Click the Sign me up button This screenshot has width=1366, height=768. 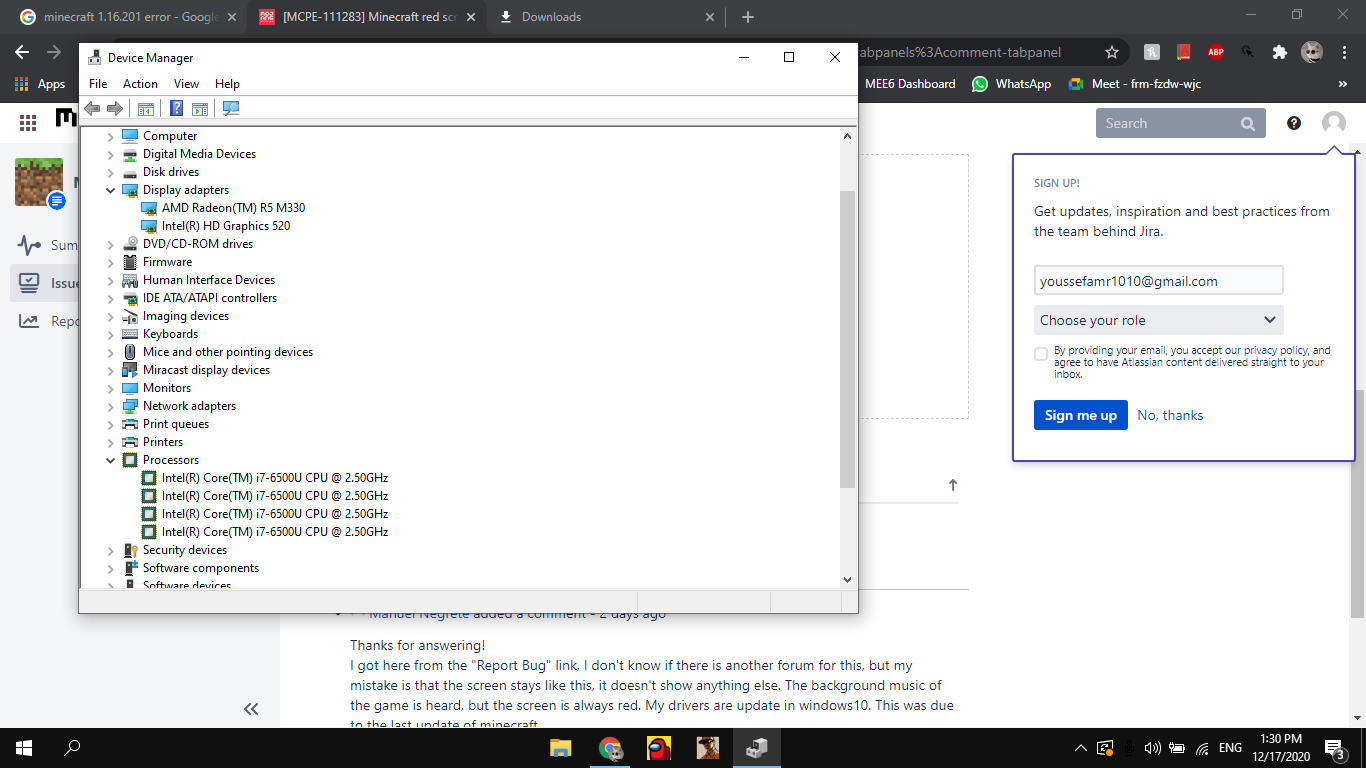coord(1081,415)
